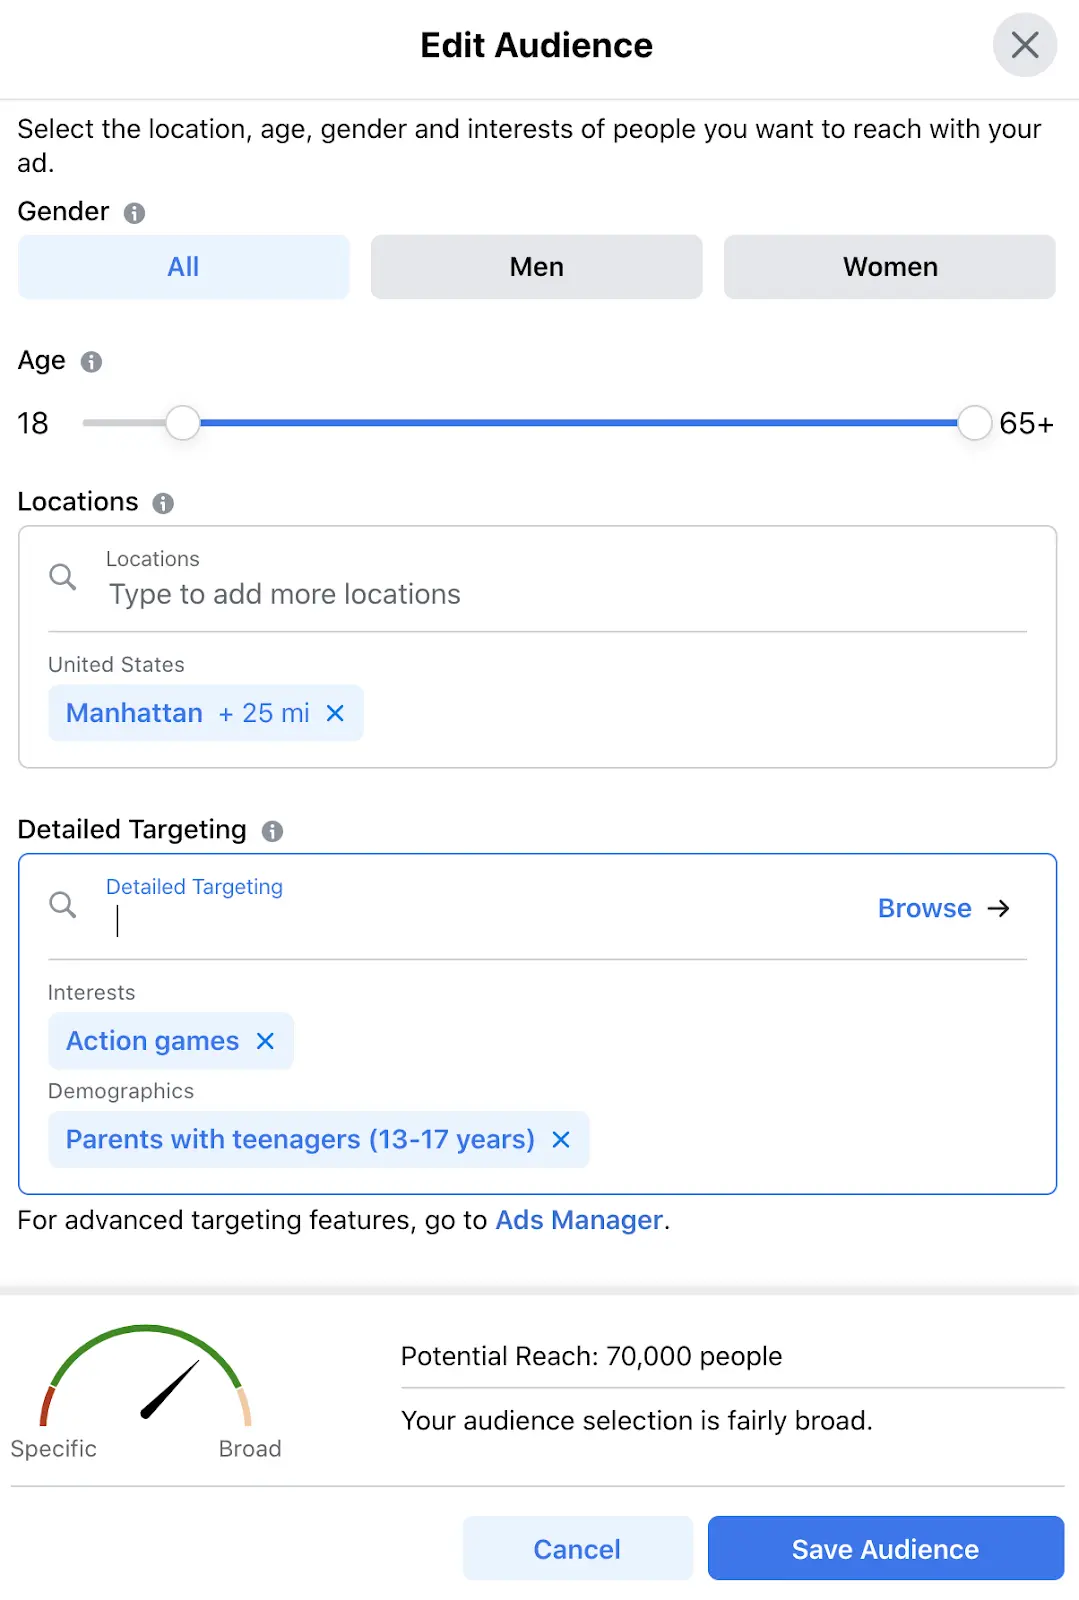1079x1600 pixels.
Task: Click the maximum age slider handle
Action: 974,423
